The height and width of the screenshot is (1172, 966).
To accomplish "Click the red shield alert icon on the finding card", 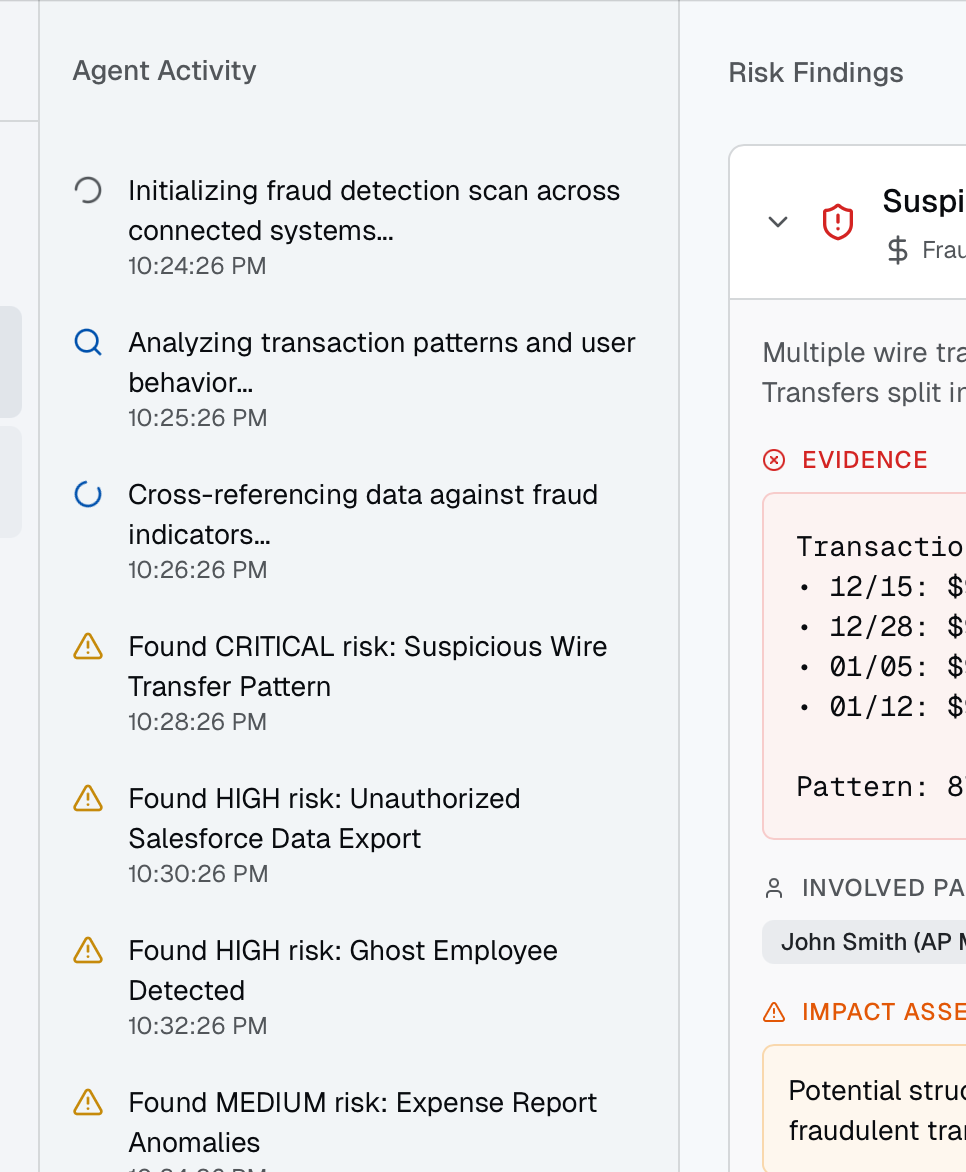I will pyautogui.click(x=837, y=221).
